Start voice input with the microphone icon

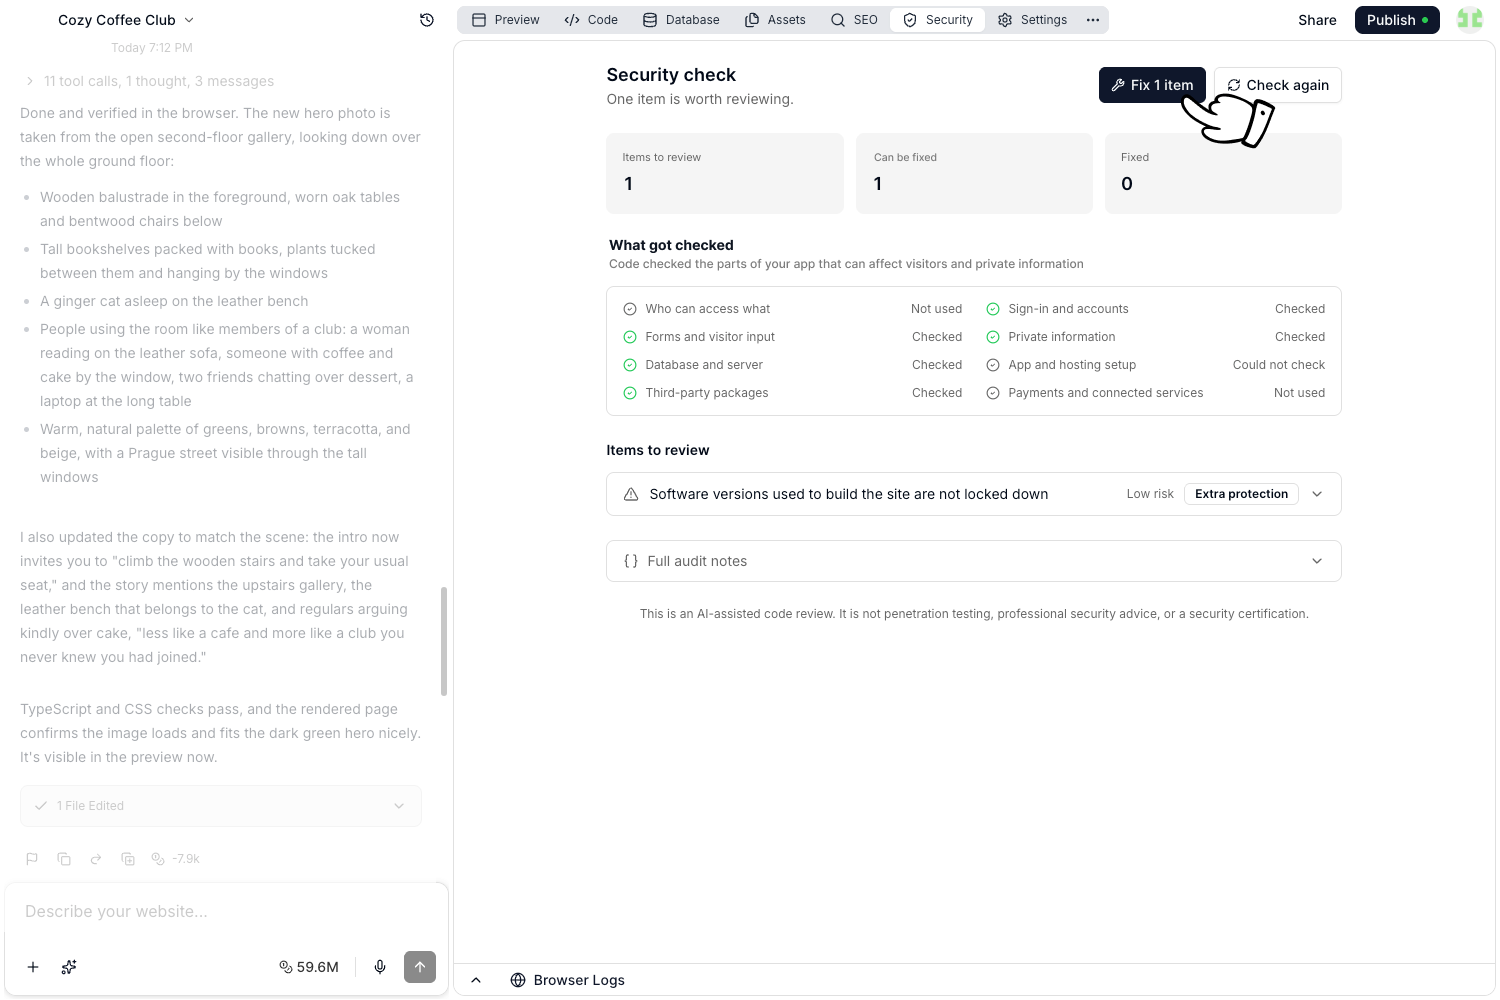pyautogui.click(x=380, y=967)
